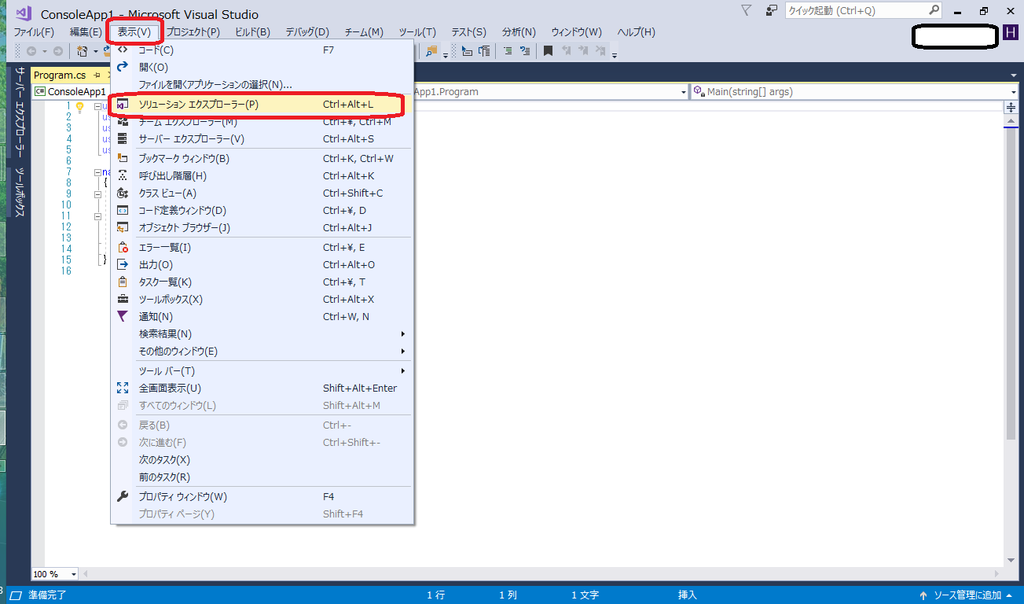
Task: Click the next bookmark toolbar icon
Action: 583,51
